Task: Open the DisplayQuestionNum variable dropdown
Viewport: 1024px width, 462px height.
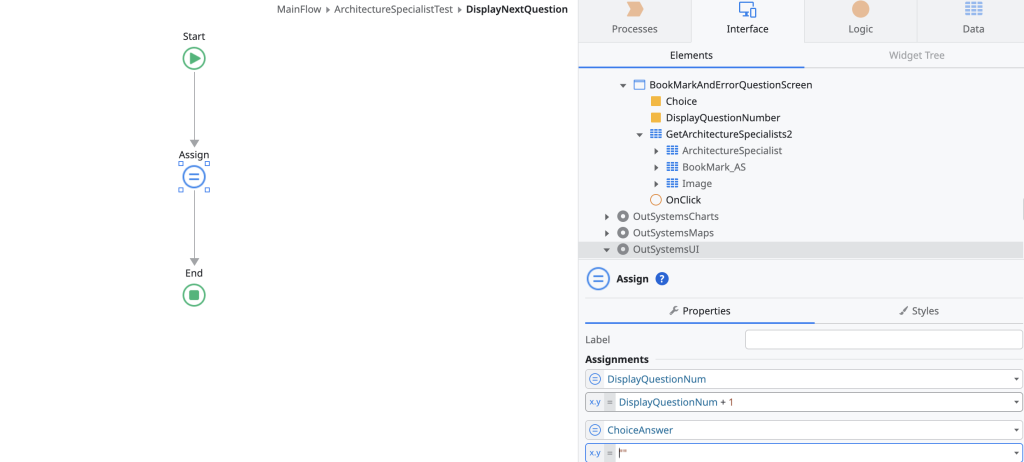Action: pos(1016,379)
